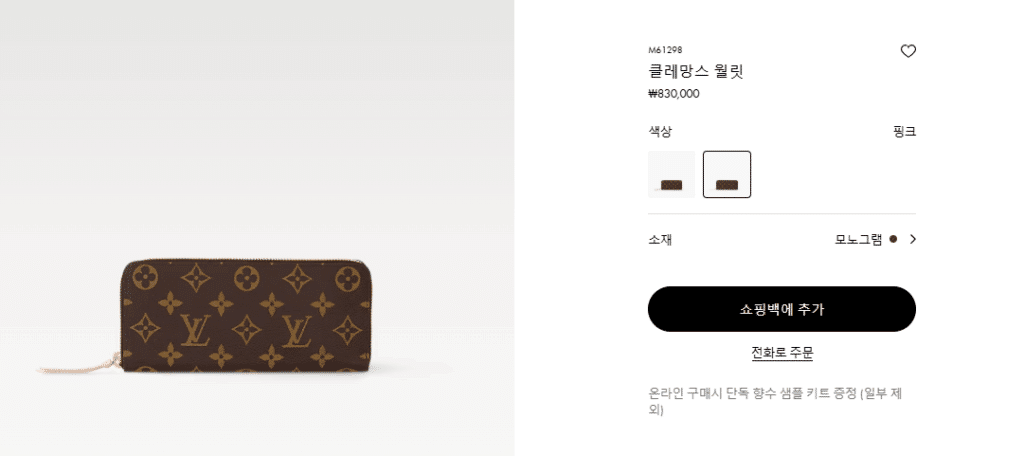Click the product code M61298
Viewport: 1024px width, 456px height.
[665, 50]
